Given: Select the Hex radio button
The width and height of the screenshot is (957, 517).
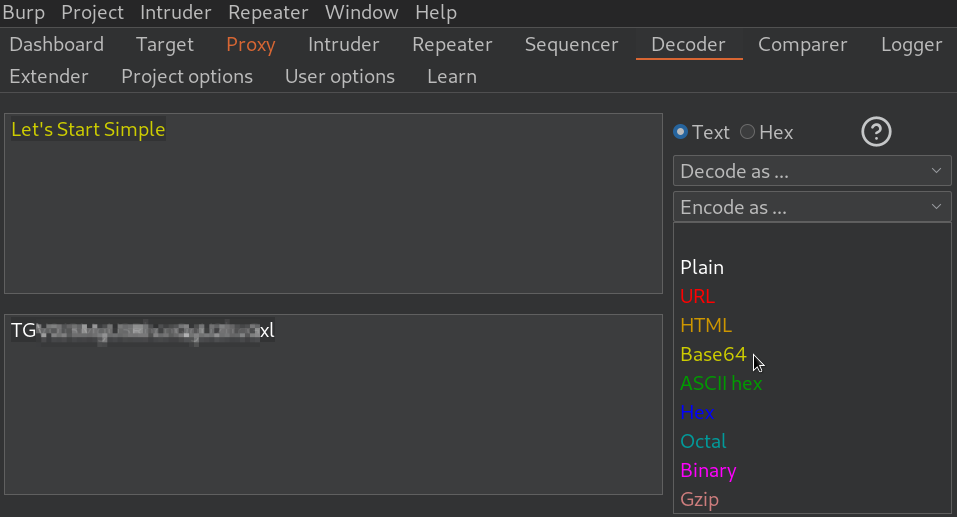Looking at the screenshot, I should pyautogui.click(x=747, y=132).
